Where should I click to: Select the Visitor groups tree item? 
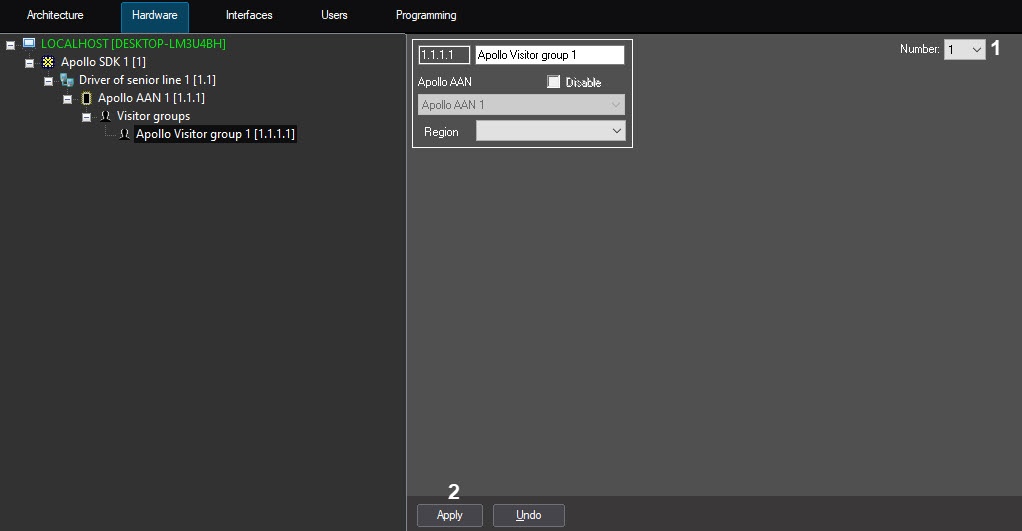(x=153, y=116)
